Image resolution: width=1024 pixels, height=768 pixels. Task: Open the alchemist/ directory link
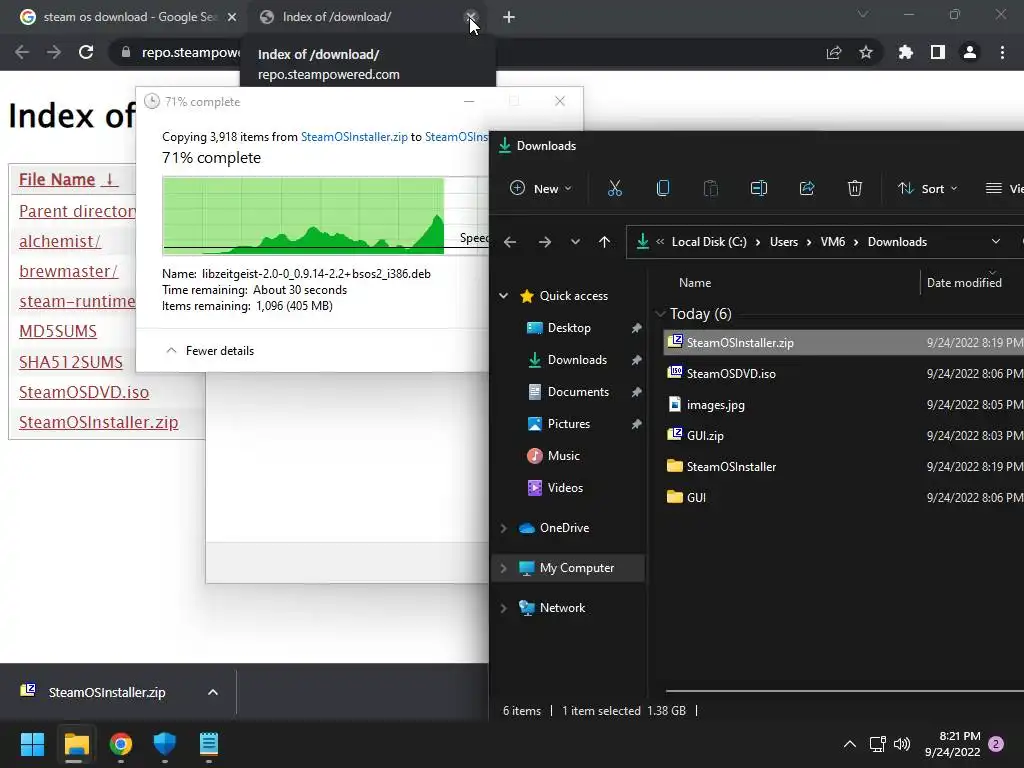click(x=60, y=242)
